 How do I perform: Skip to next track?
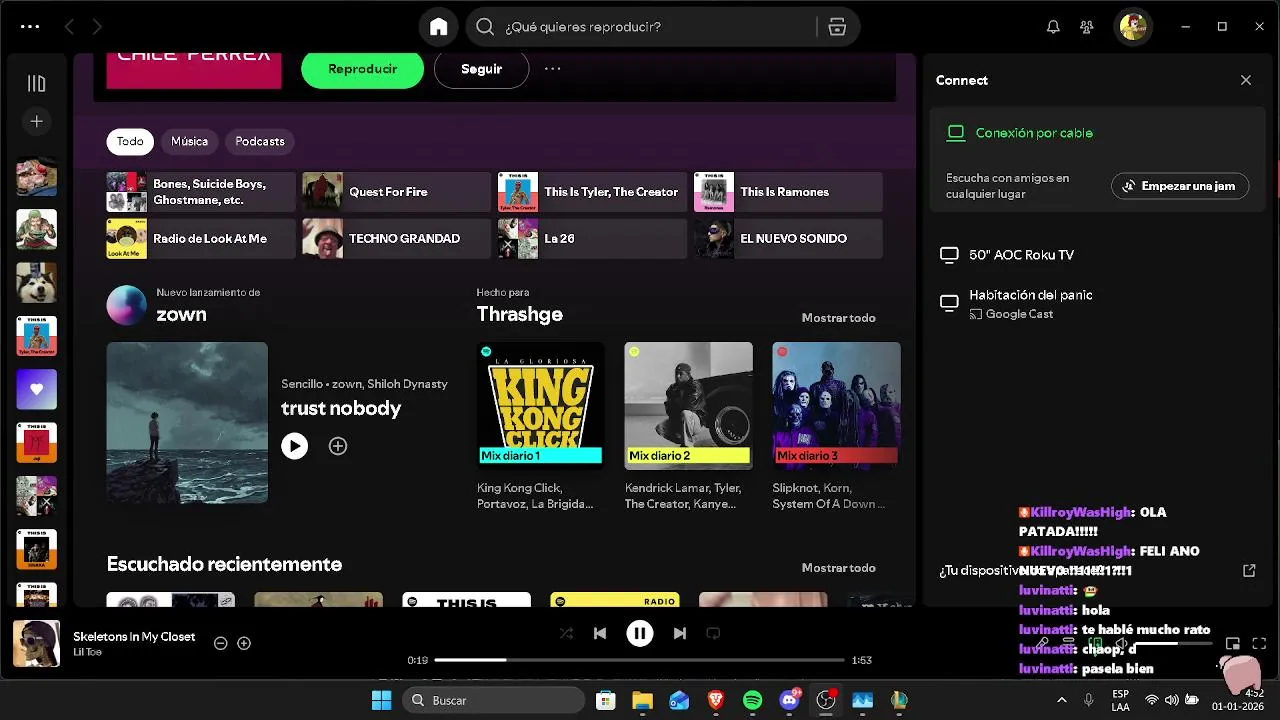[x=680, y=633]
